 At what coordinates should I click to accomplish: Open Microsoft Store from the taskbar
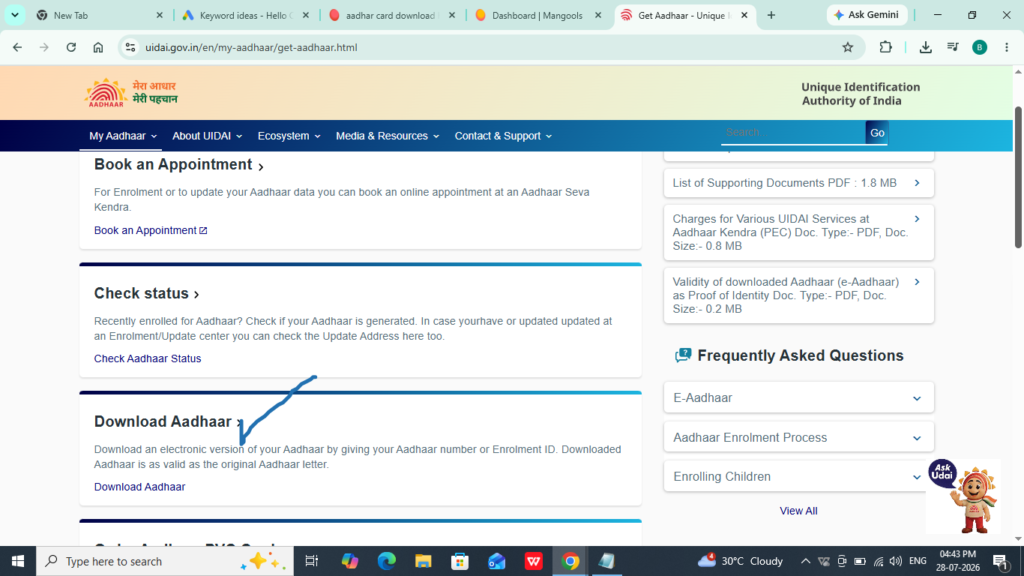[x=460, y=561]
